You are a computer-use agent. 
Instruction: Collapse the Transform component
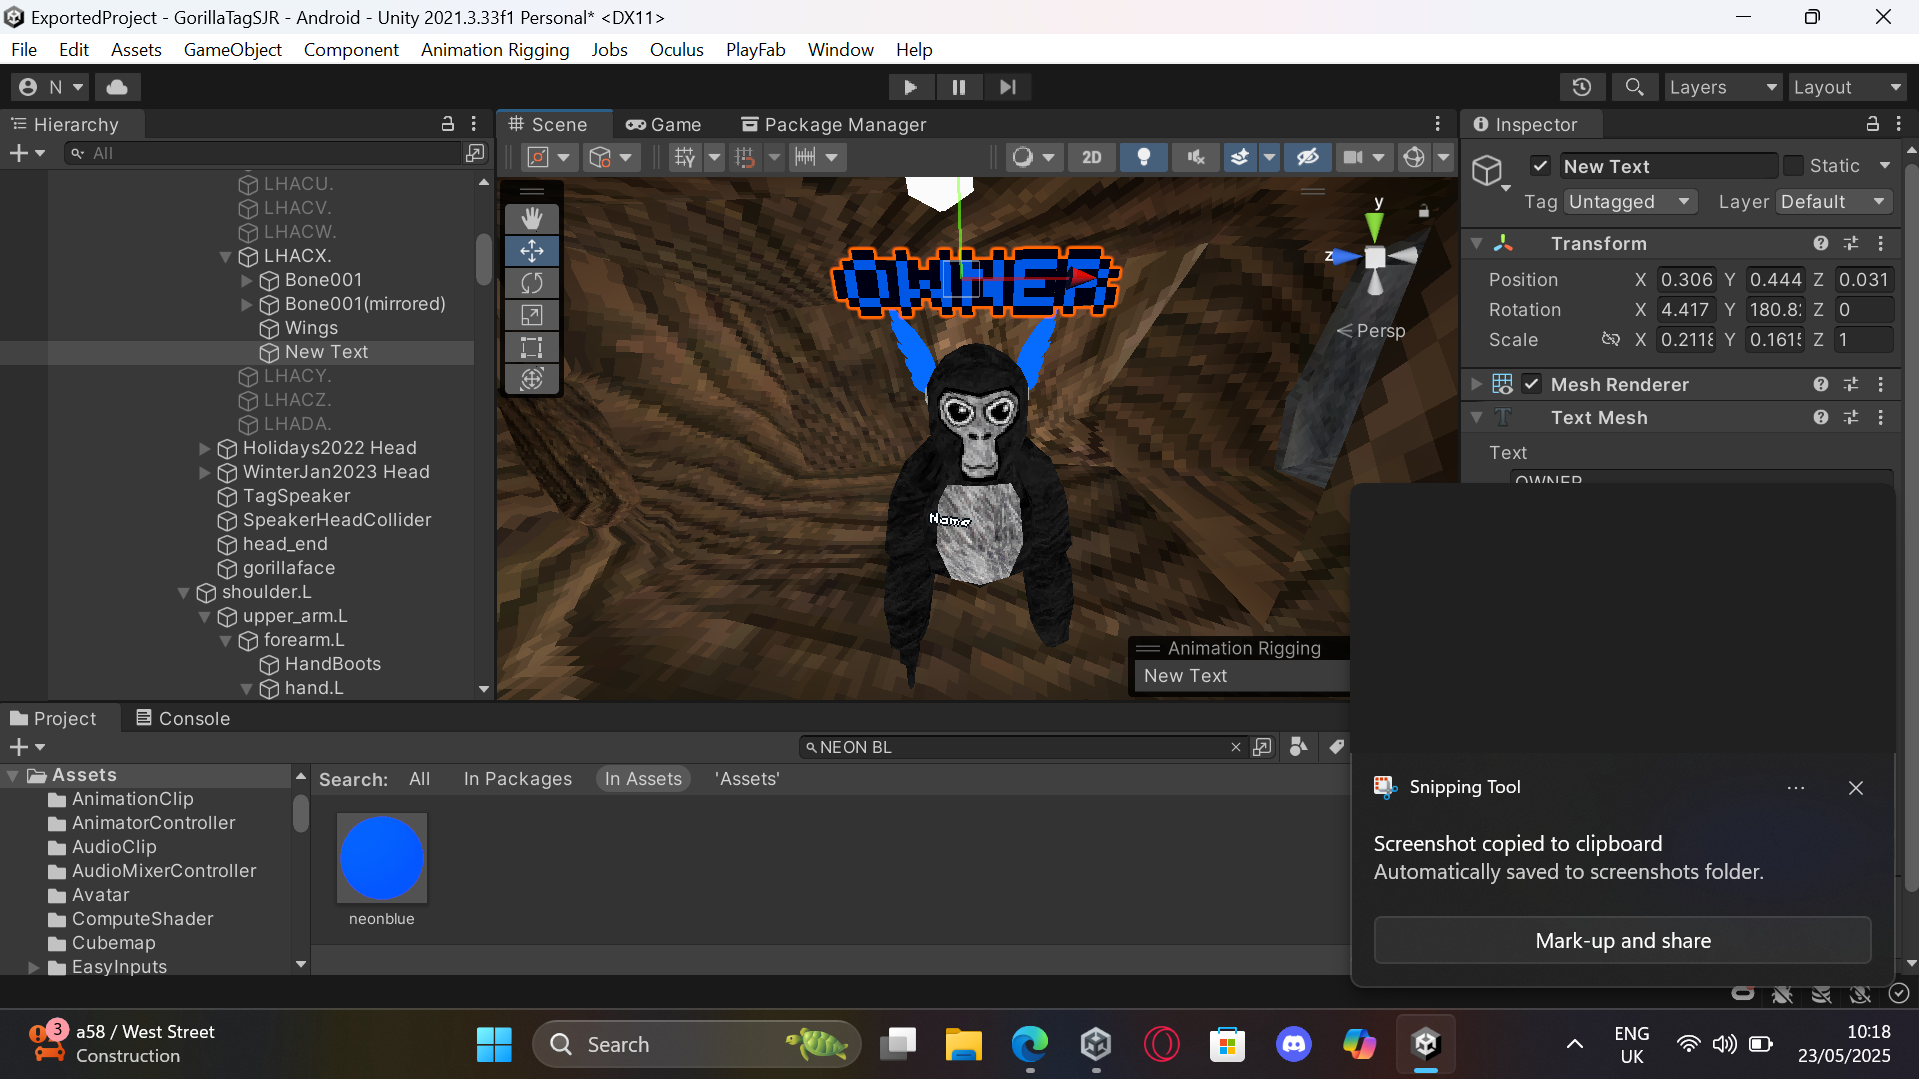click(1477, 243)
